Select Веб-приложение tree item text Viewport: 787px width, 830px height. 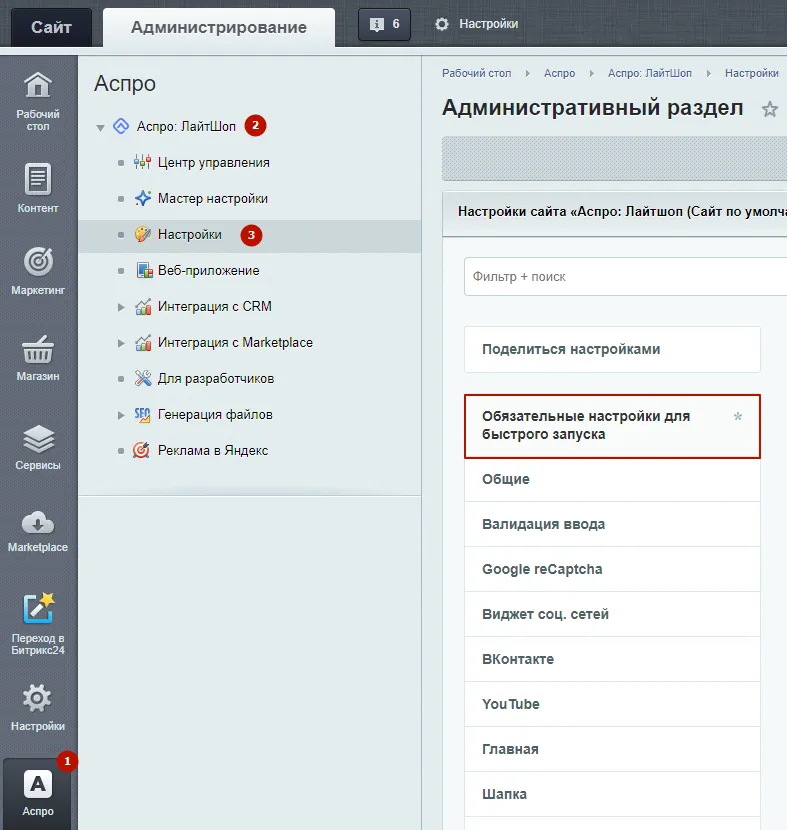(x=209, y=270)
